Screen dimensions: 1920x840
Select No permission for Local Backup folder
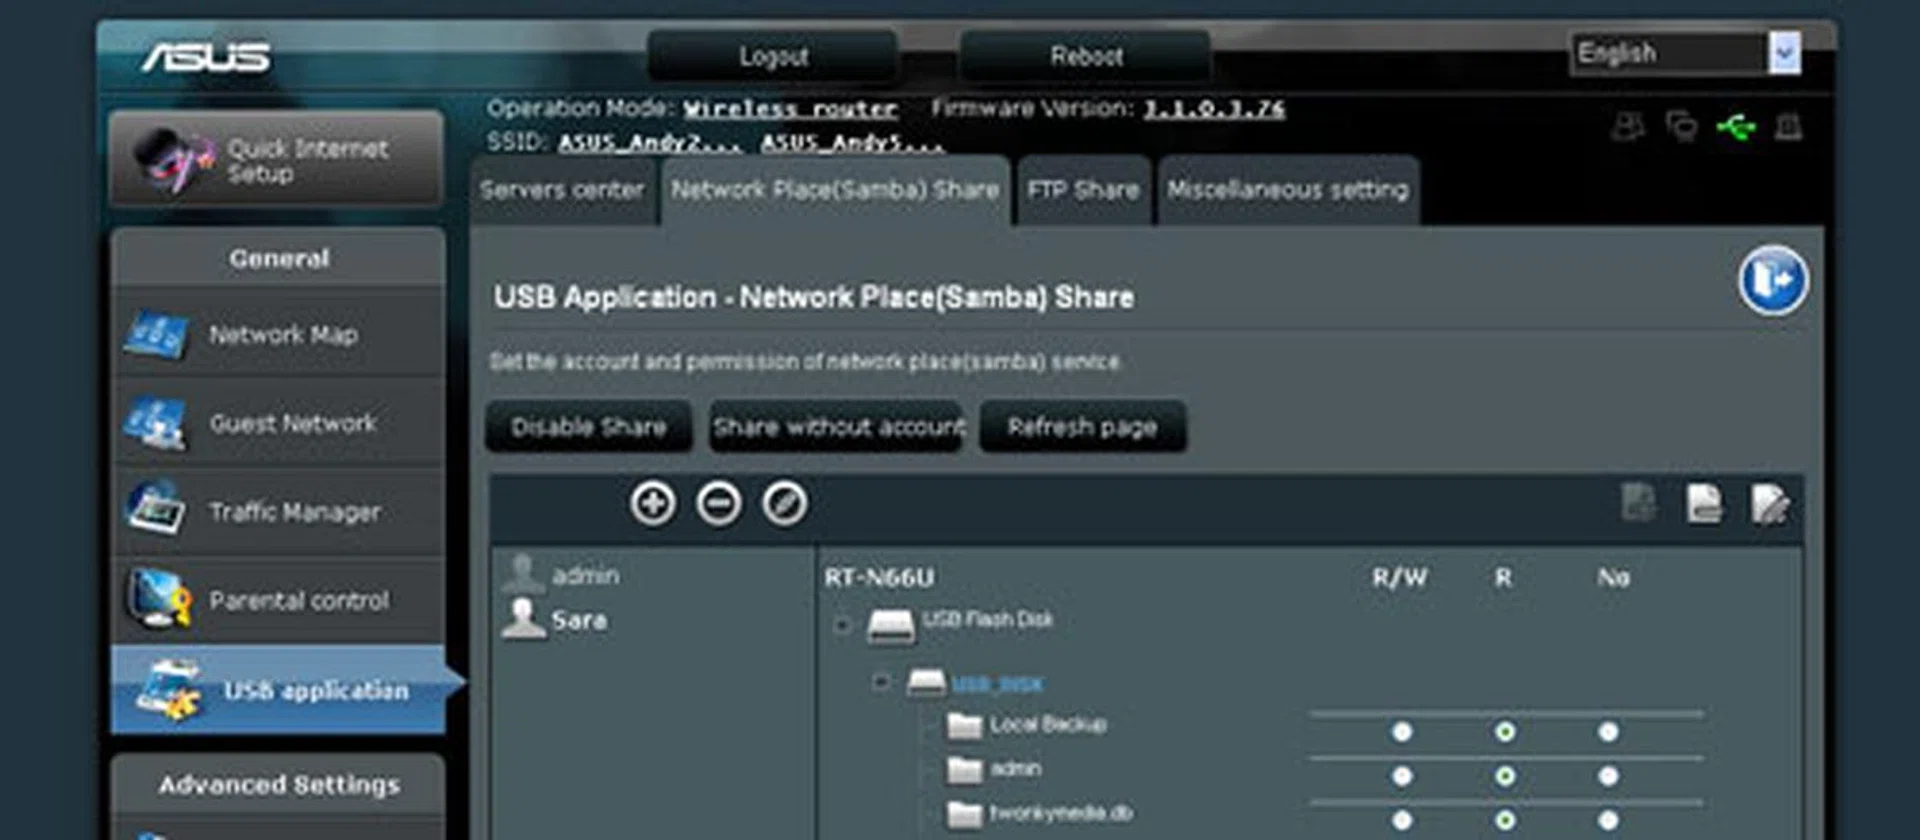1608,732
